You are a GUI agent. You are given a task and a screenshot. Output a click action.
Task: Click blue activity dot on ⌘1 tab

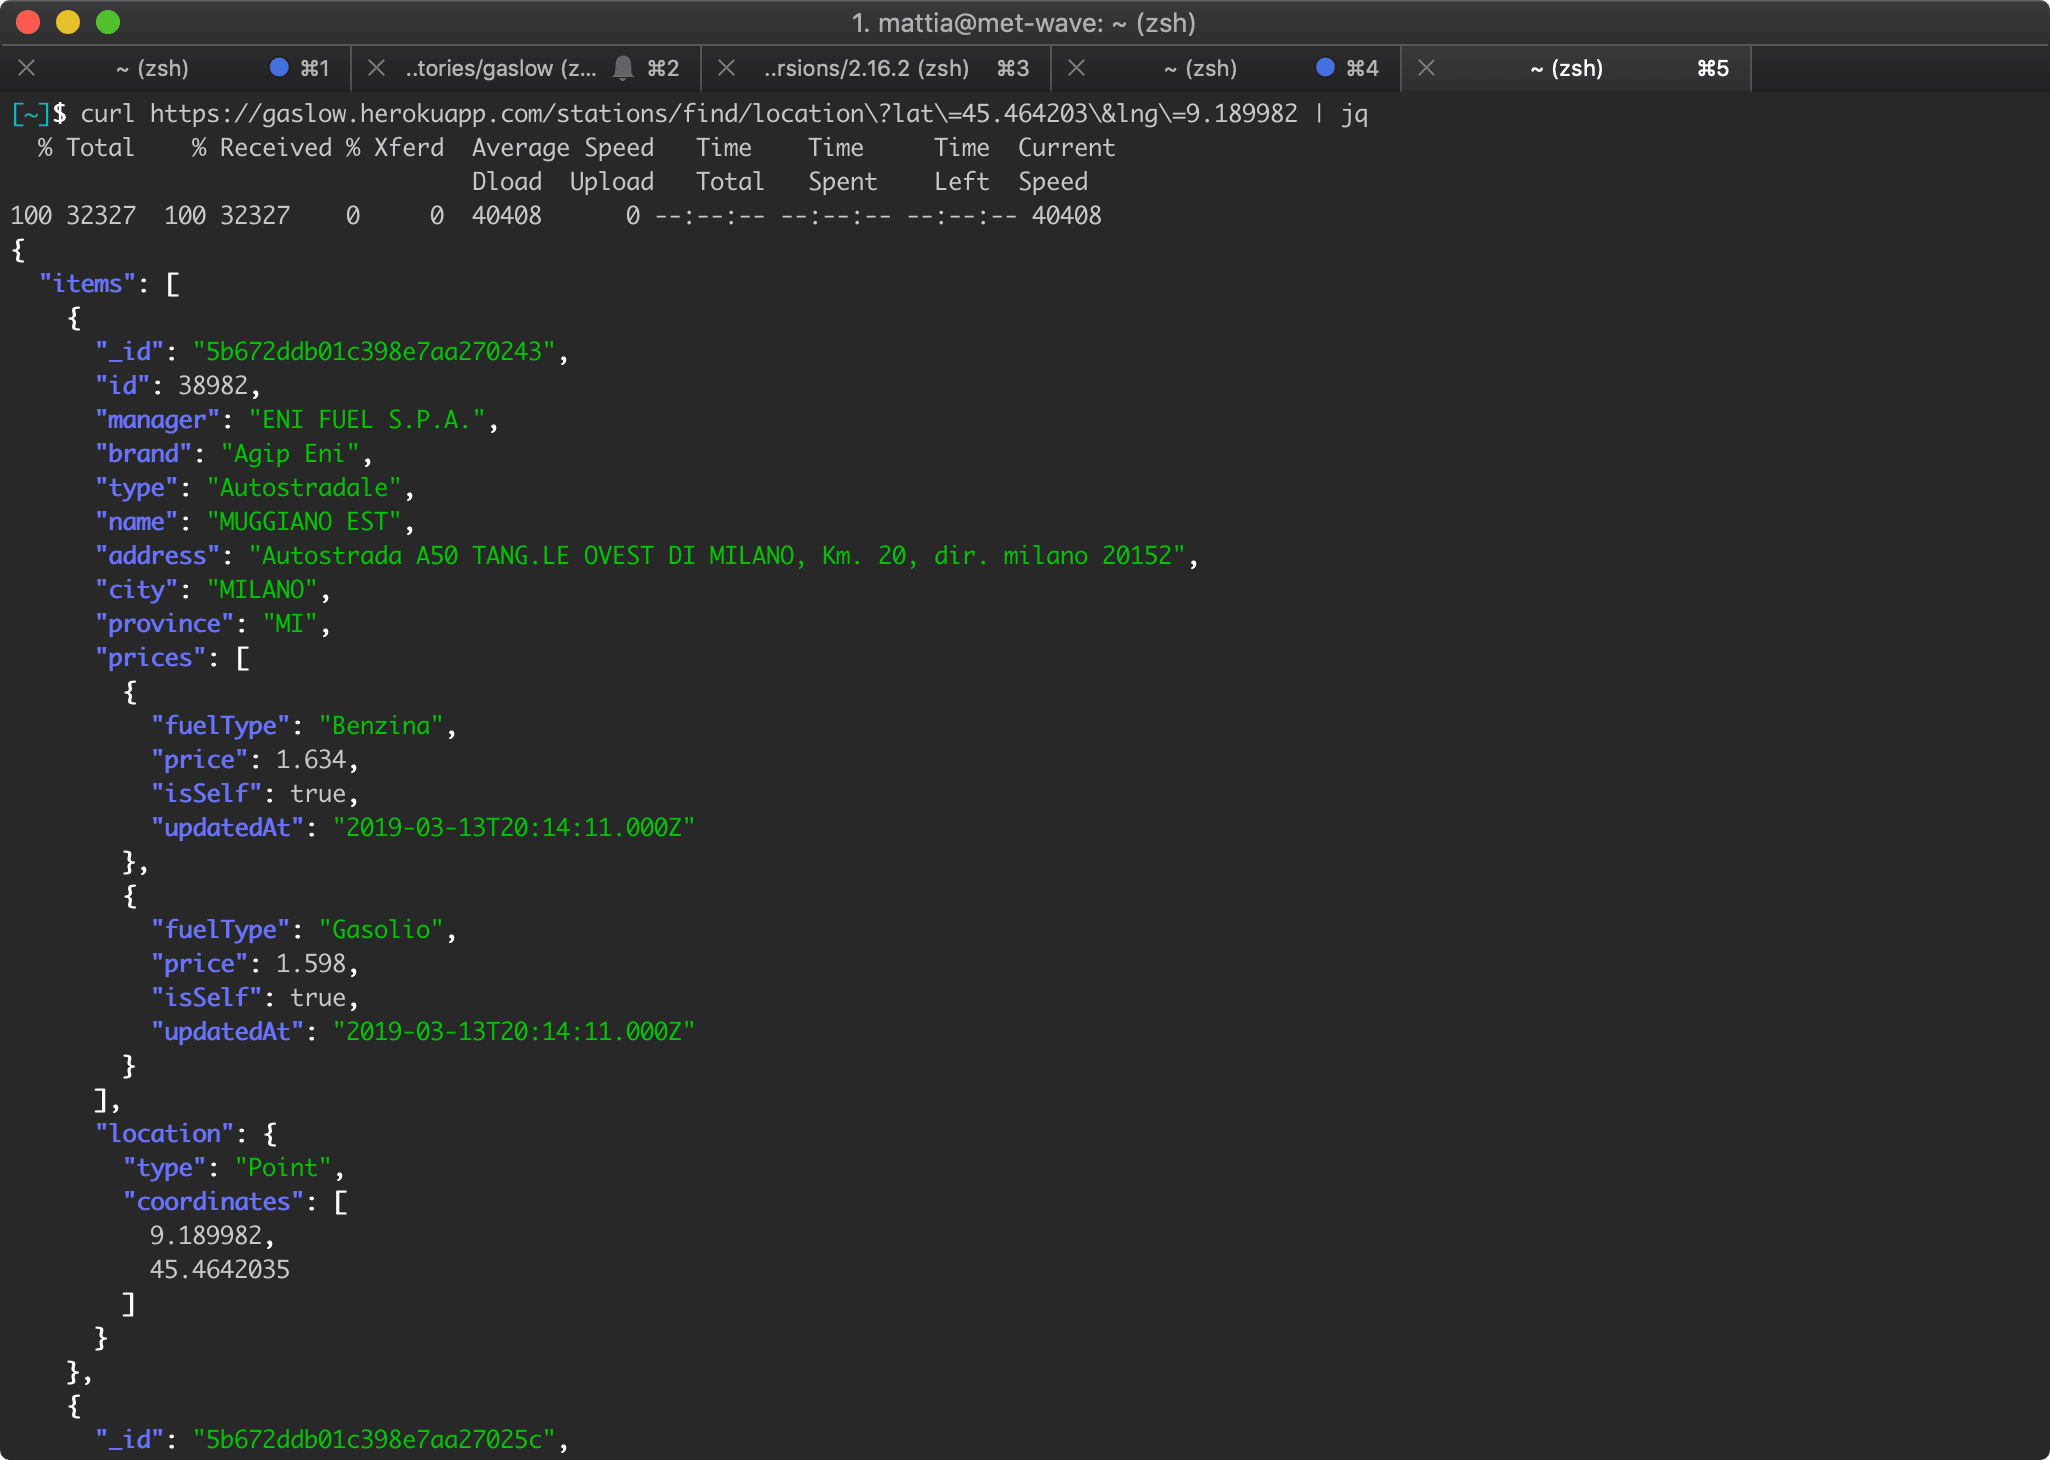279,67
